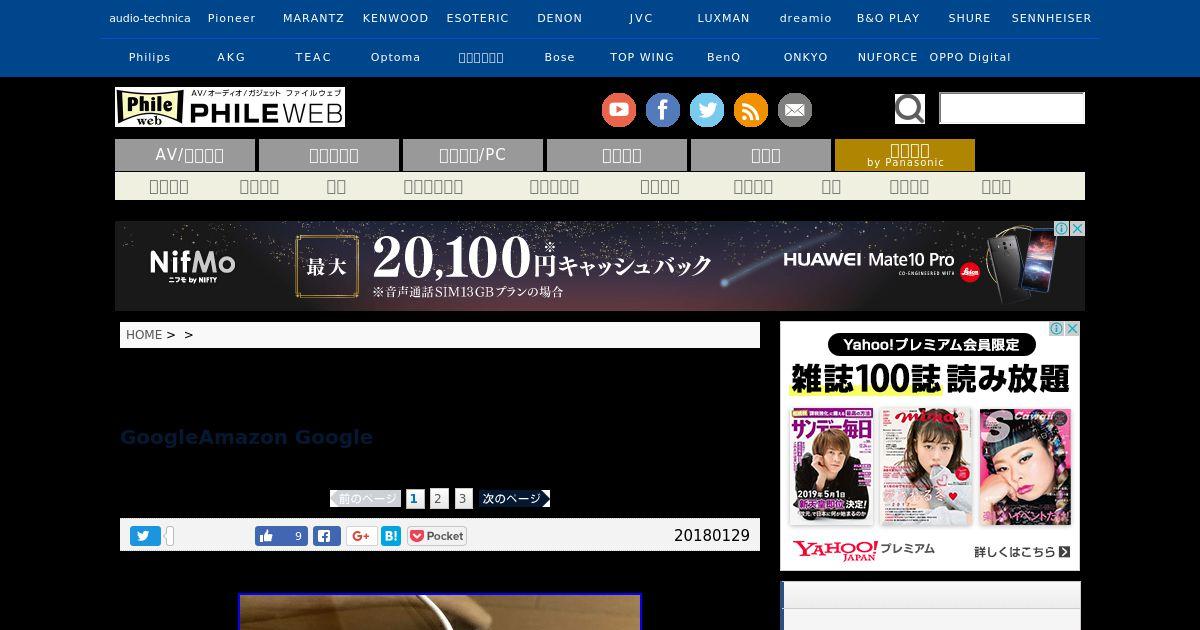Open the TOP WING brand link
Image resolution: width=1200 pixels, height=630 pixels.
click(x=642, y=57)
